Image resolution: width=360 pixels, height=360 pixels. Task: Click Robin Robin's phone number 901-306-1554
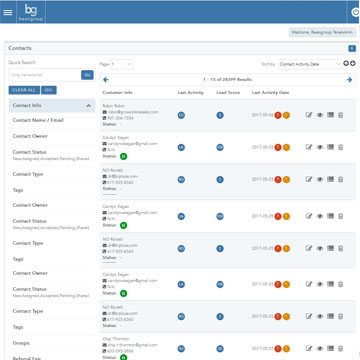120,118
